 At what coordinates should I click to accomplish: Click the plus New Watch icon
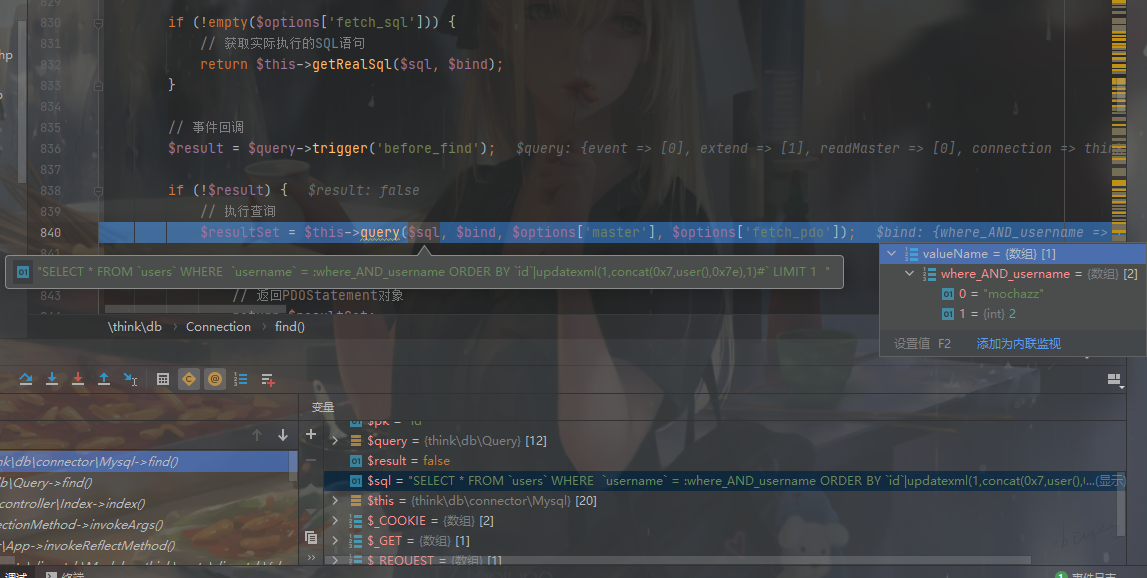pos(311,435)
